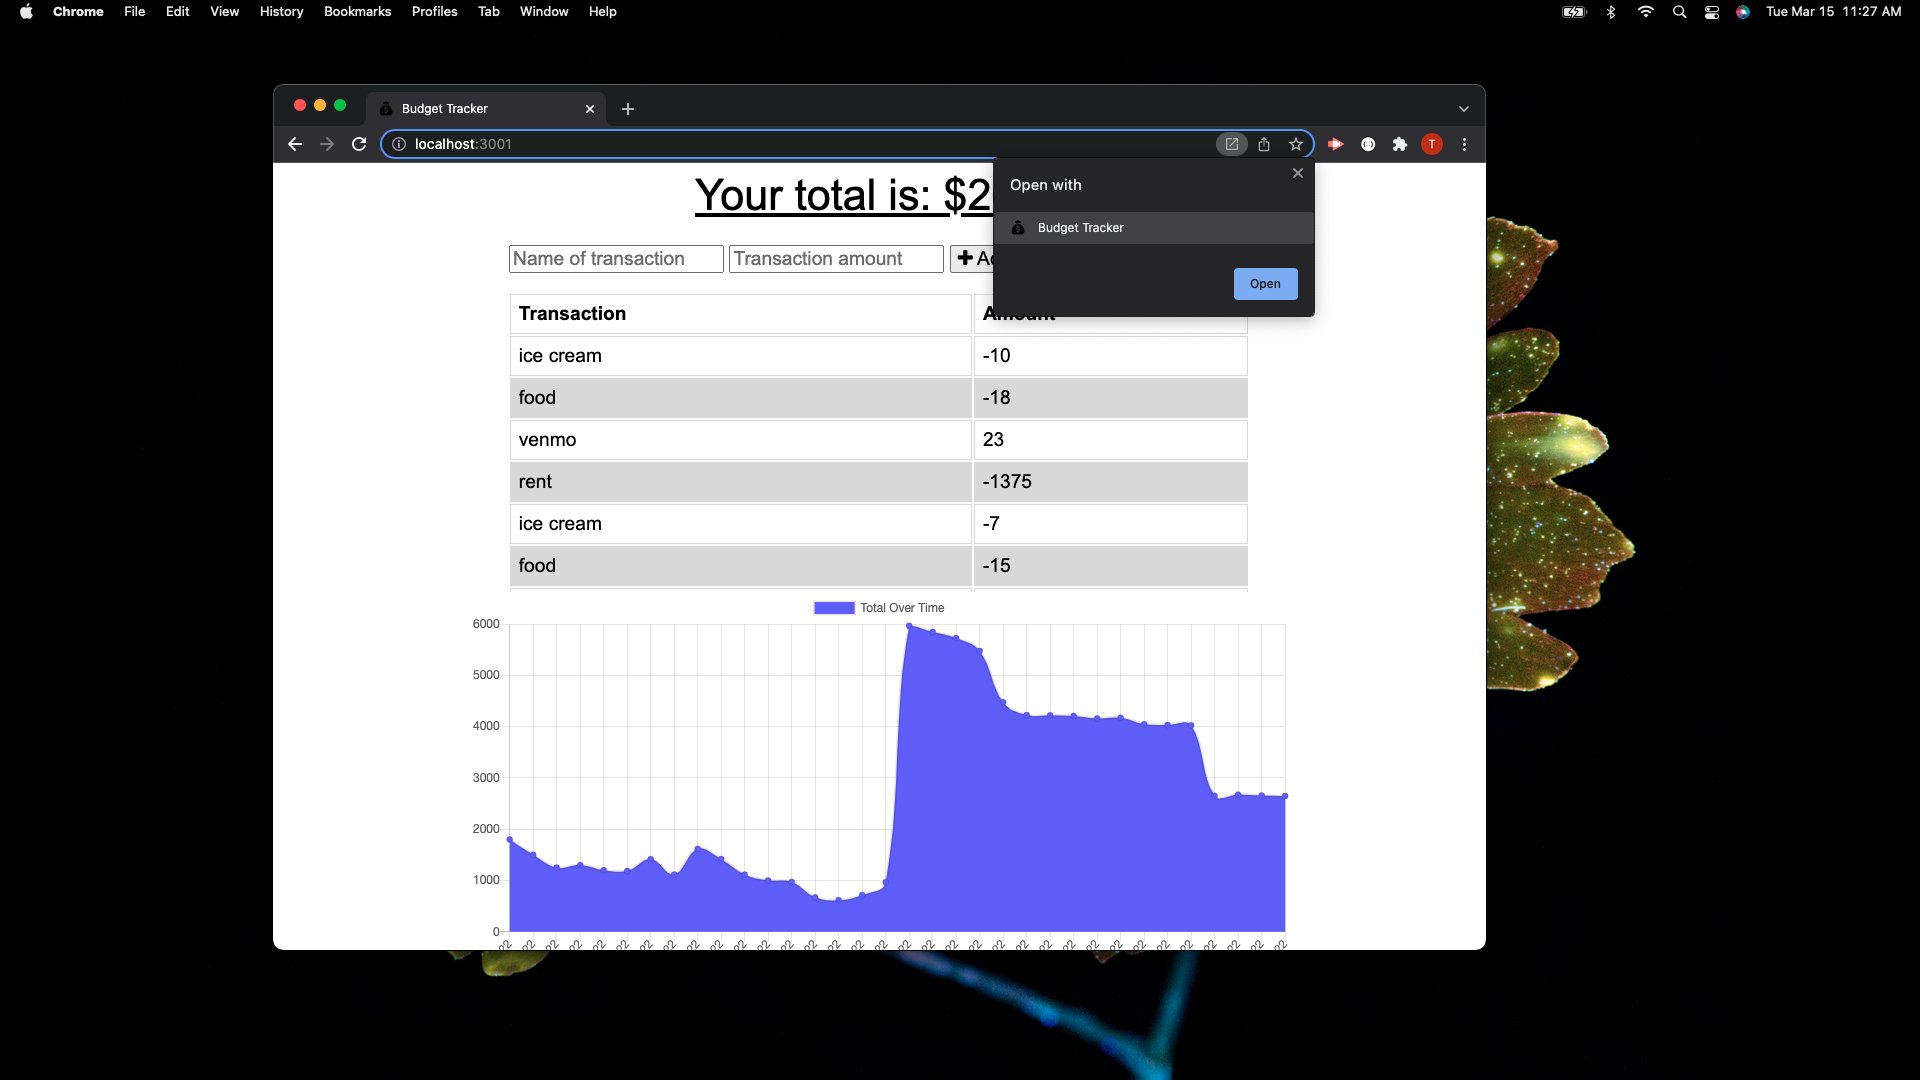Expand the tab search chevron
This screenshot has height=1080, width=1920.
tap(1463, 108)
